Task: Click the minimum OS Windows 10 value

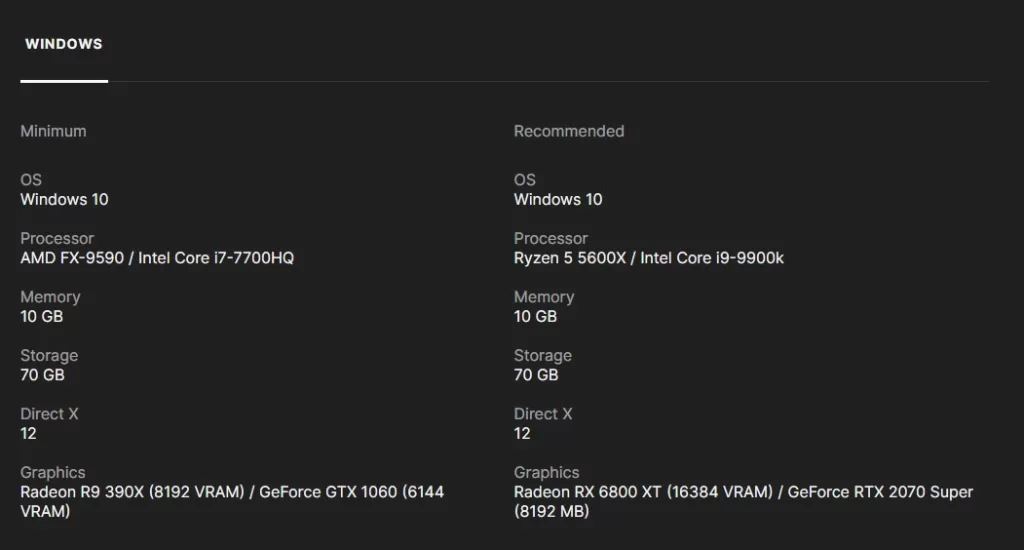Action: tap(64, 199)
